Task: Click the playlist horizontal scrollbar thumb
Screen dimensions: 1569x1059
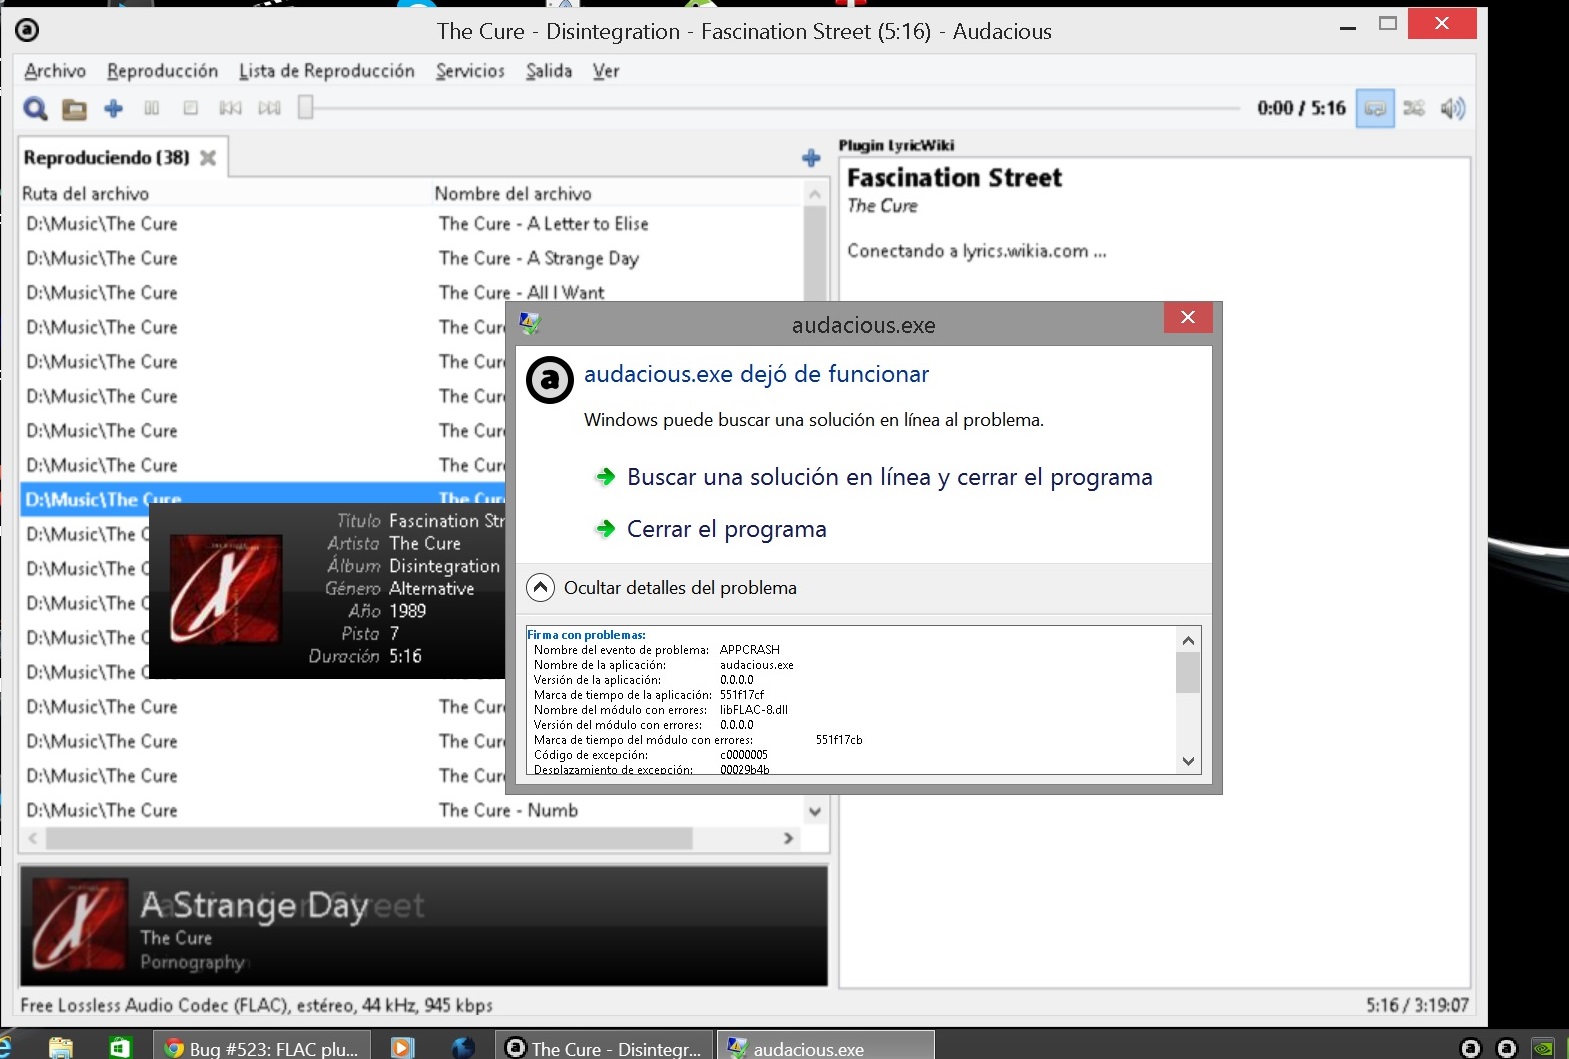Action: point(369,838)
